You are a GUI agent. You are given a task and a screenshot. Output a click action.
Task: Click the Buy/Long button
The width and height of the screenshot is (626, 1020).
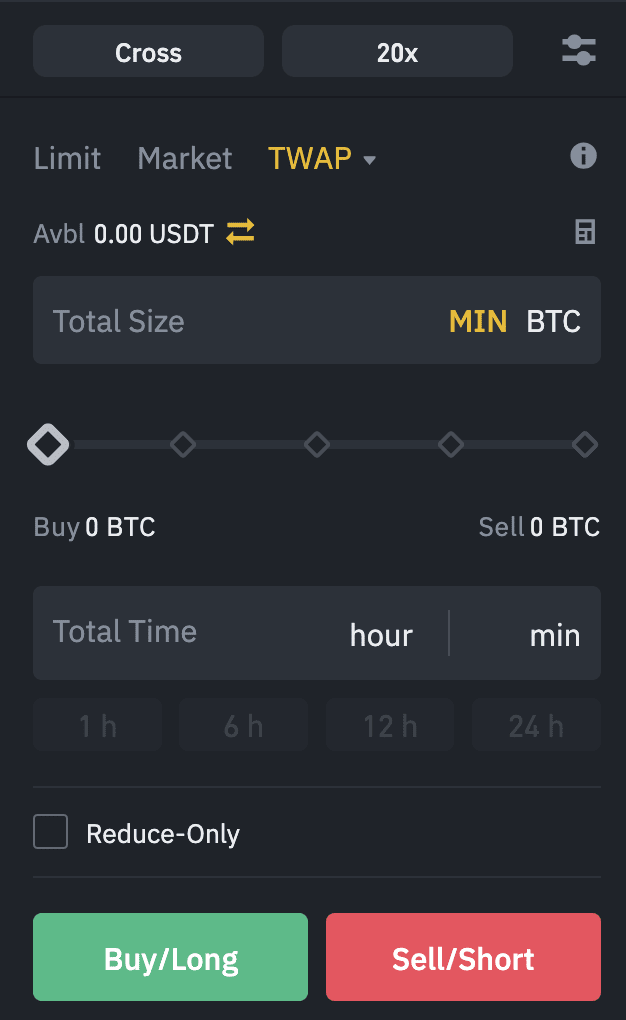[x=170, y=957]
